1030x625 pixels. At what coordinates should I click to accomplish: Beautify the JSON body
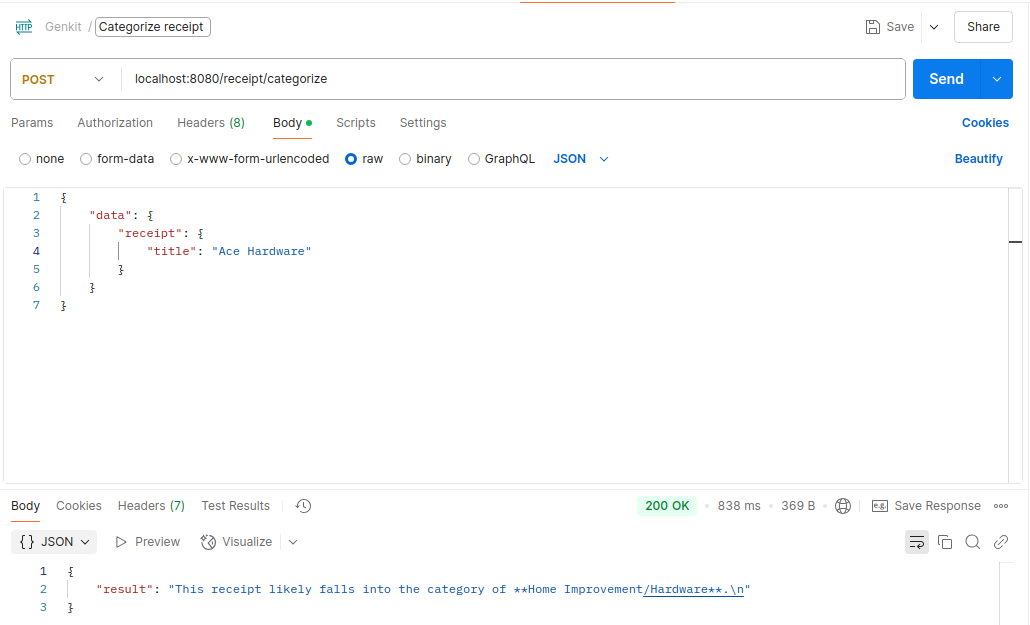(979, 159)
